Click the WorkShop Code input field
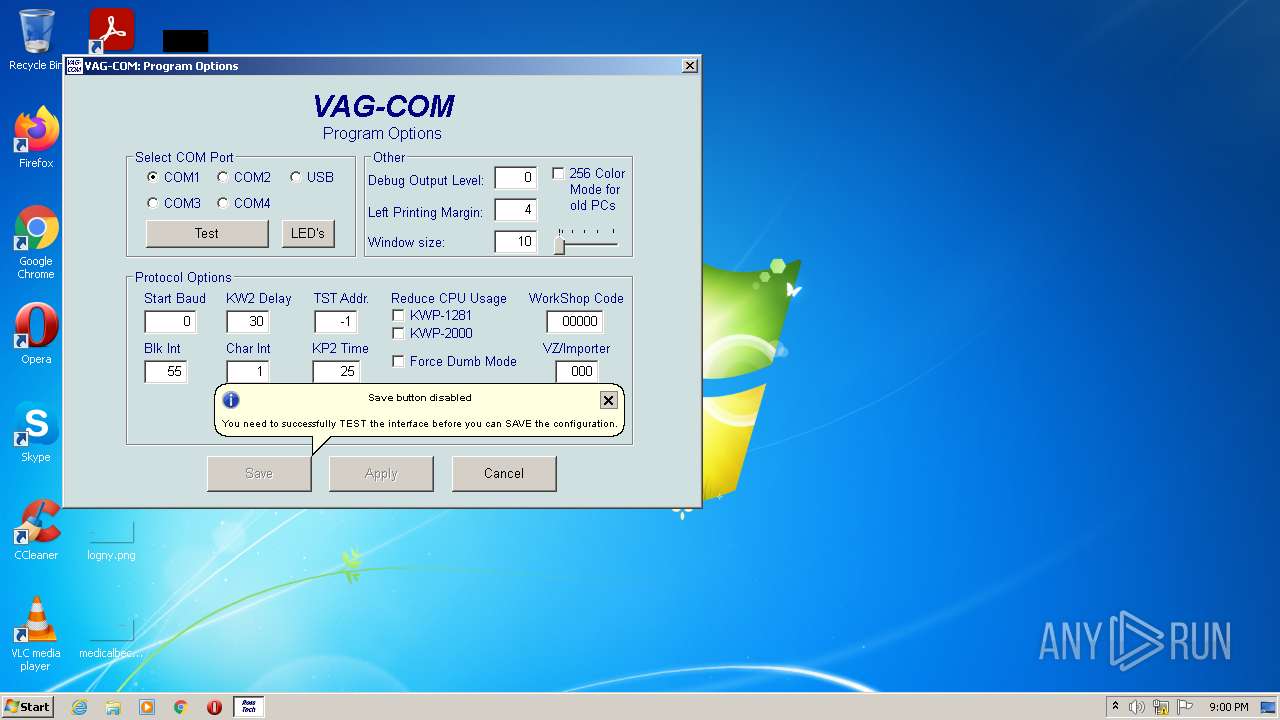Image resolution: width=1280 pixels, height=720 pixels. pyautogui.click(x=575, y=321)
